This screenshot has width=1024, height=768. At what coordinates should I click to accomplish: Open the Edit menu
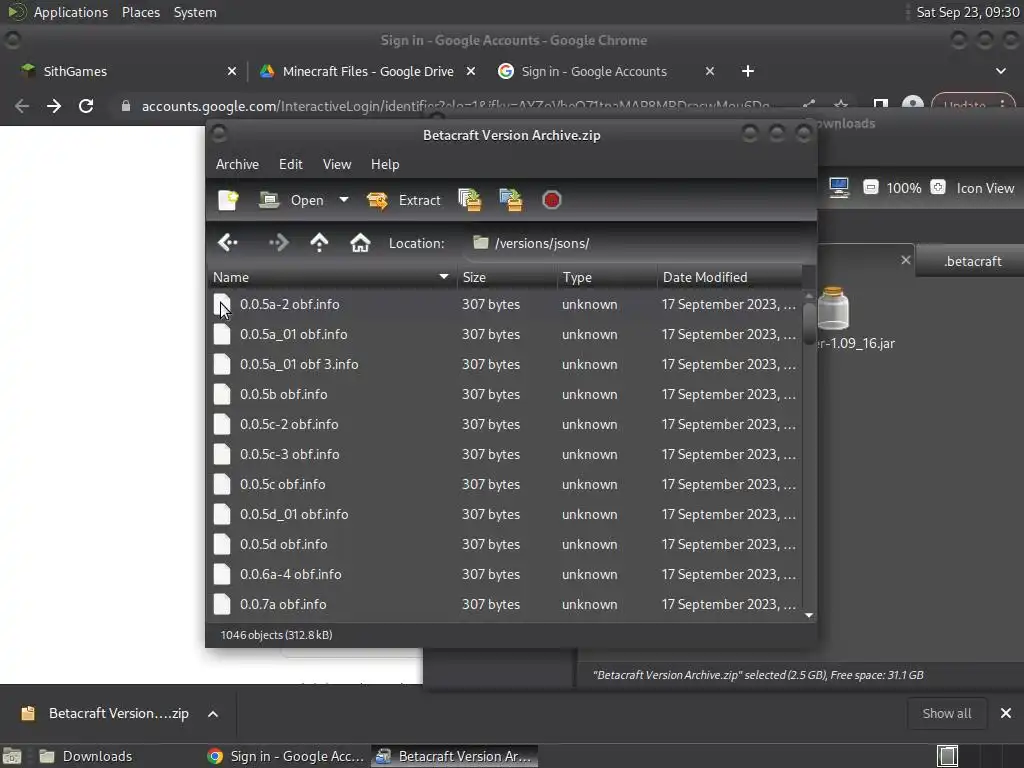[291, 165]
